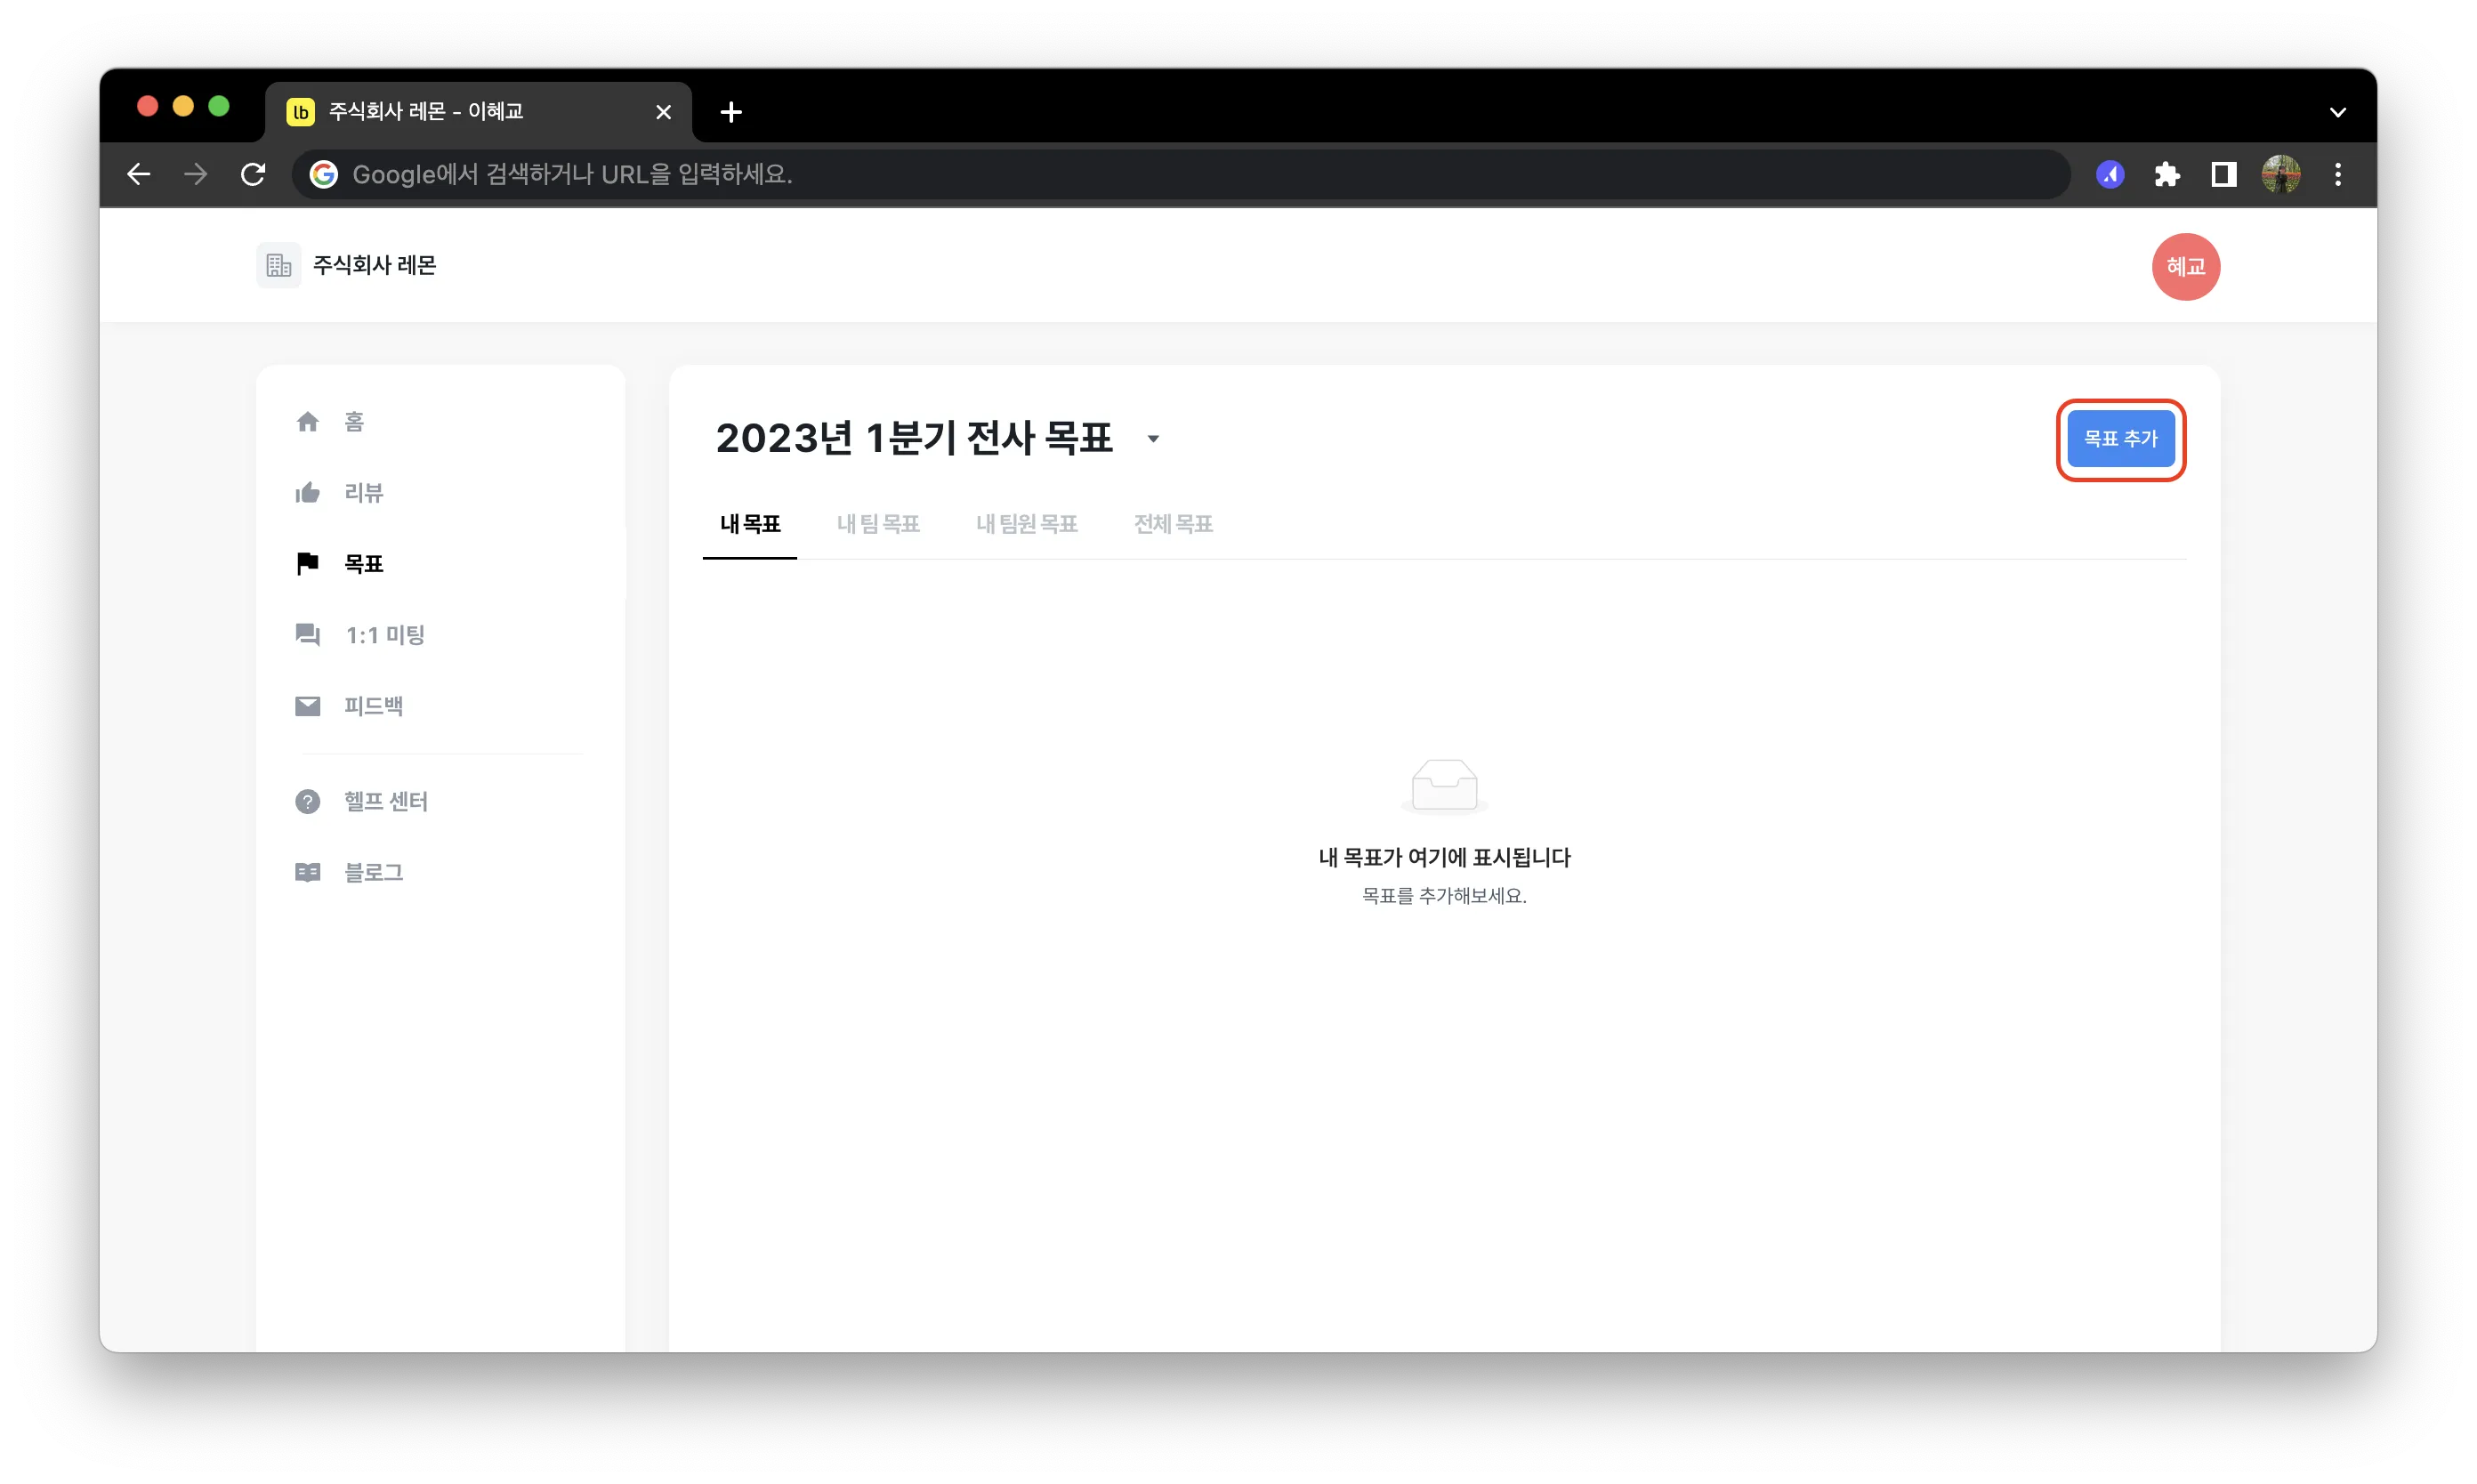Open the 혜교 user avatar menu
Image resolution: width=2477 pixels, height=1484 pixels.
click(2185, 267)
